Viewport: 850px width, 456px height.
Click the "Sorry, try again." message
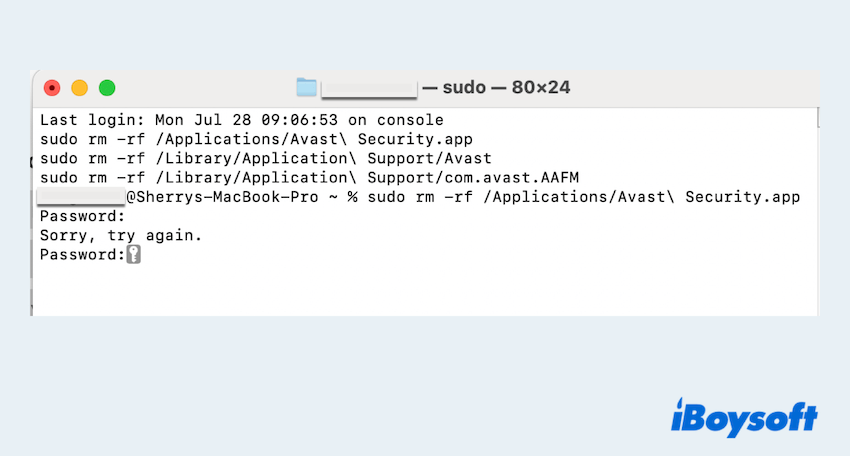[x=120, y=236]
